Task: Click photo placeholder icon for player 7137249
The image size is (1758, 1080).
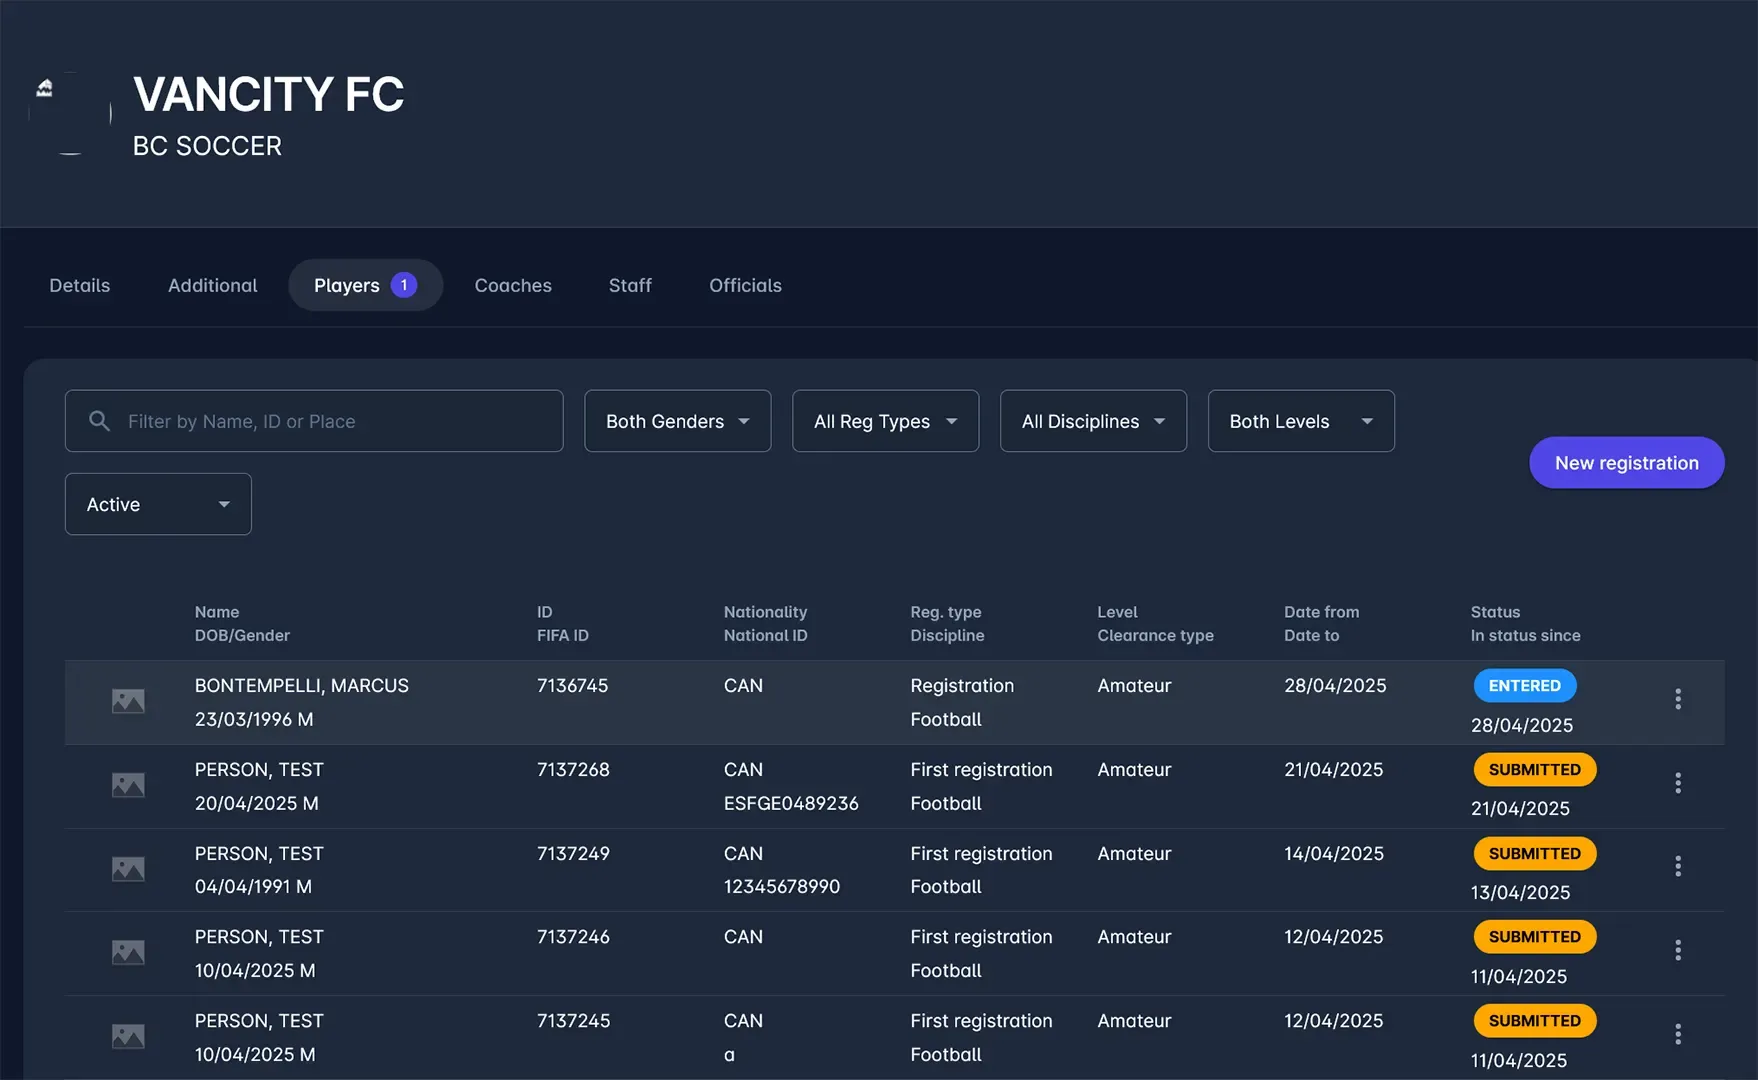Action: click(128, 869)
